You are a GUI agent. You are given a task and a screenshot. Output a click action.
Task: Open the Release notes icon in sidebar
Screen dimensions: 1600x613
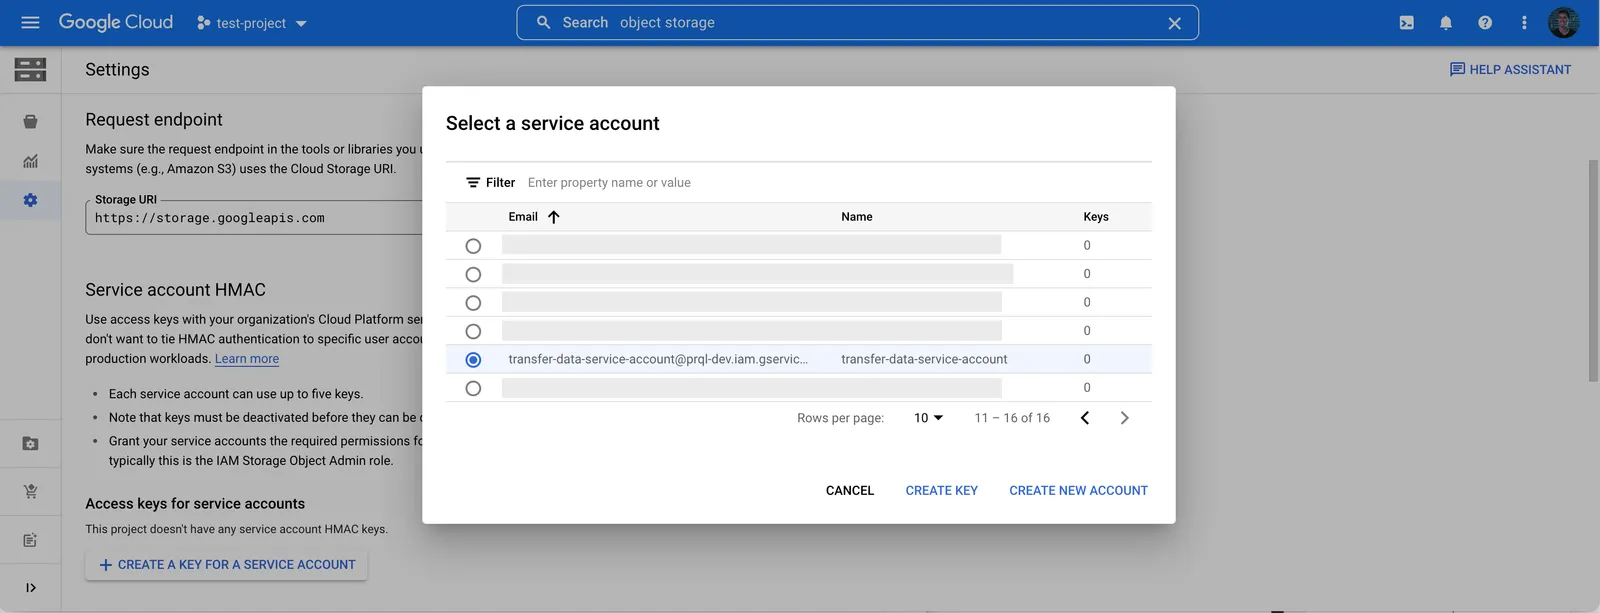[x=30, y=540]
